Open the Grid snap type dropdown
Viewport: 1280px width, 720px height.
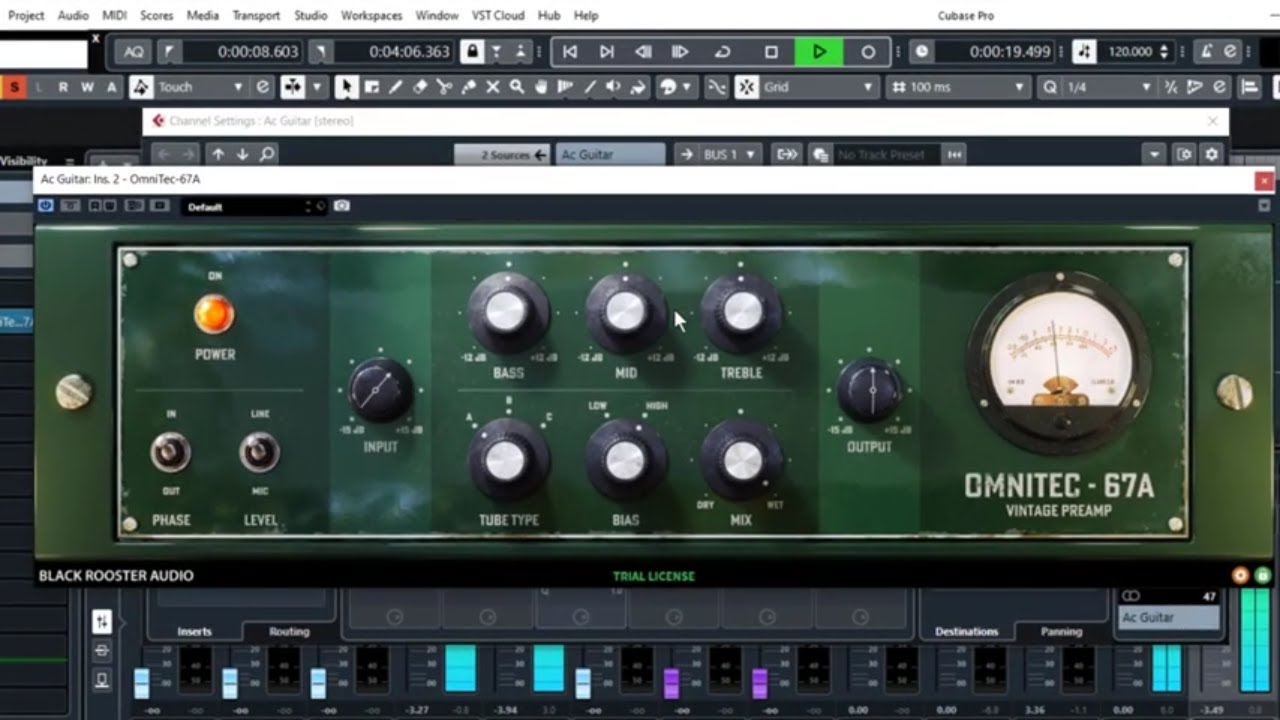[819, 87]
